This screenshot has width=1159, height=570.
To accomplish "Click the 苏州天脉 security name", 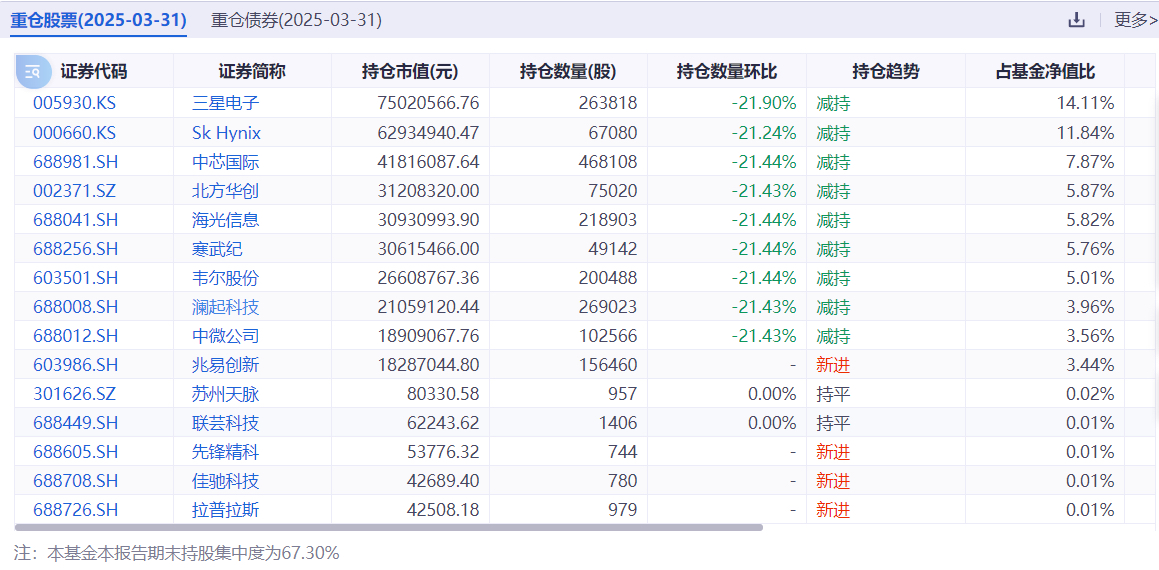I will tap(225, 394).
